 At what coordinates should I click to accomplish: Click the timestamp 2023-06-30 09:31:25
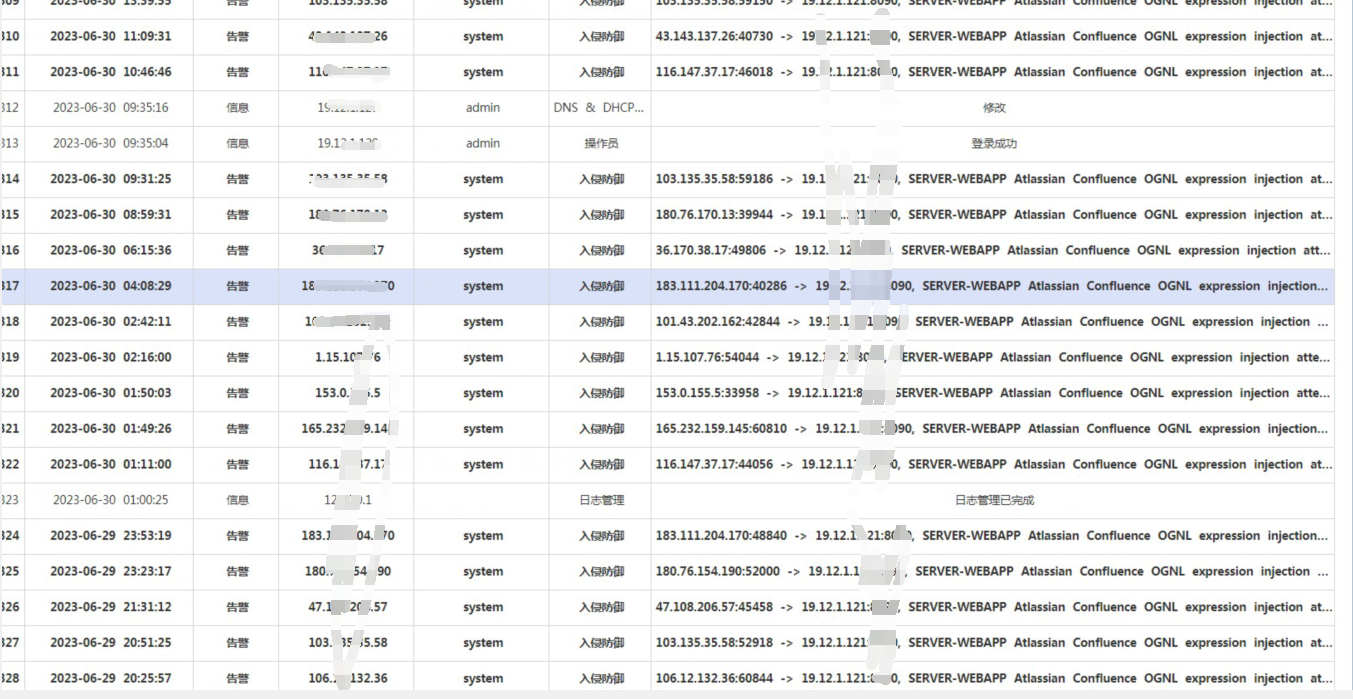click(x=110, y=180)
